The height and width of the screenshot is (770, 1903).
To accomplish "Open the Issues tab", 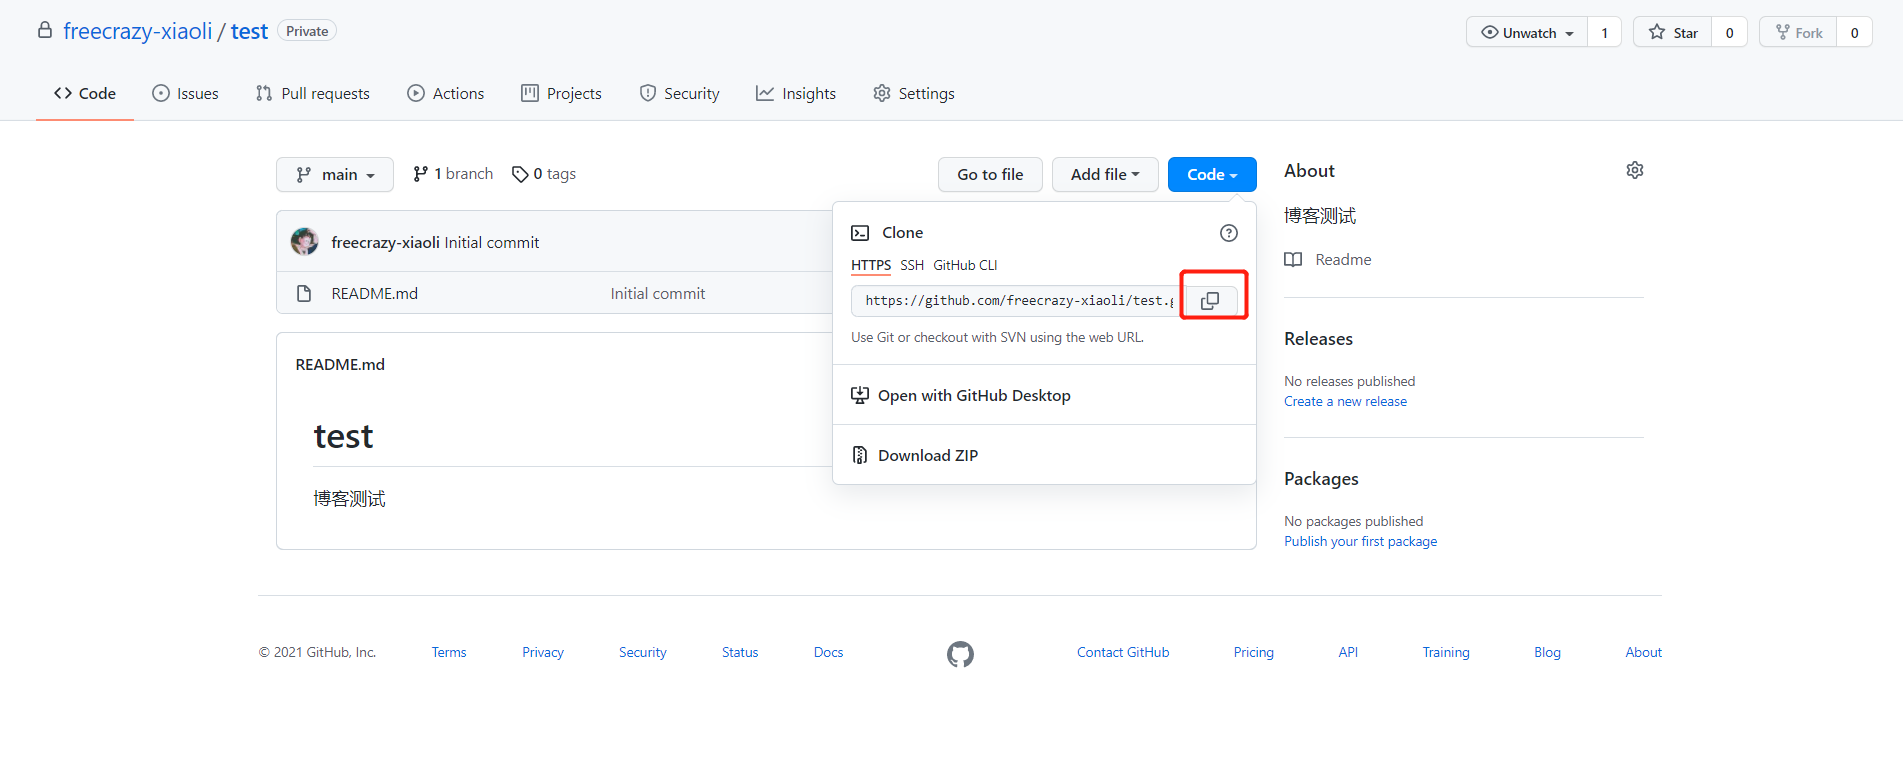I will tap(185, 94).
